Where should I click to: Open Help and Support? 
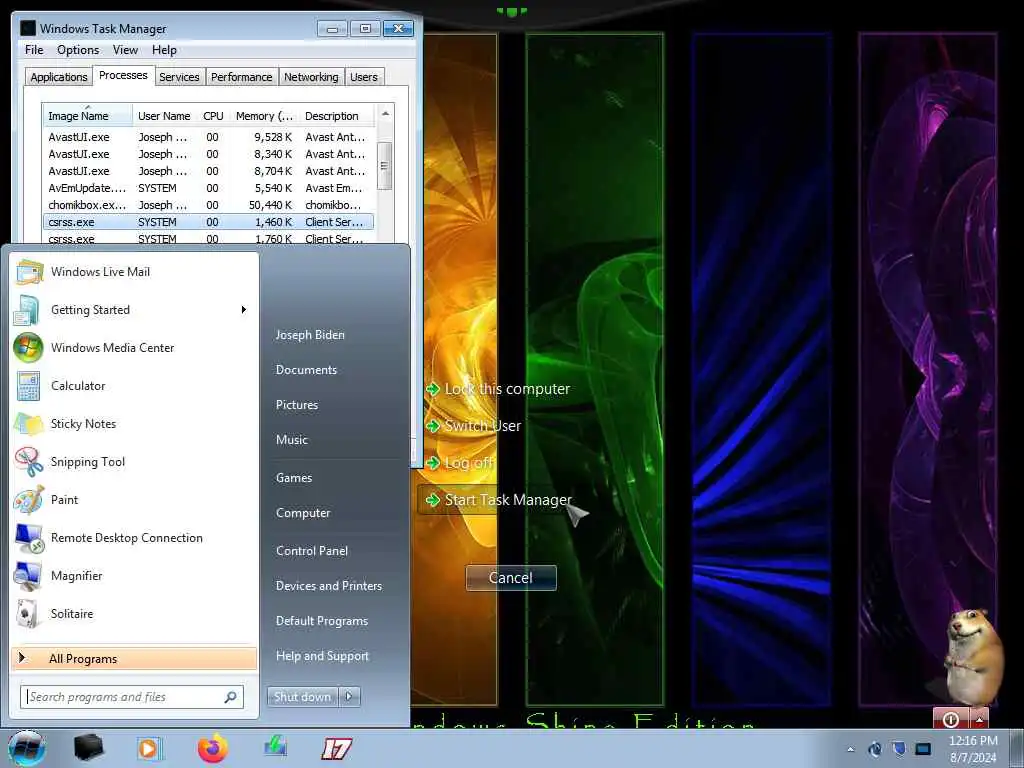pos(322,656)
